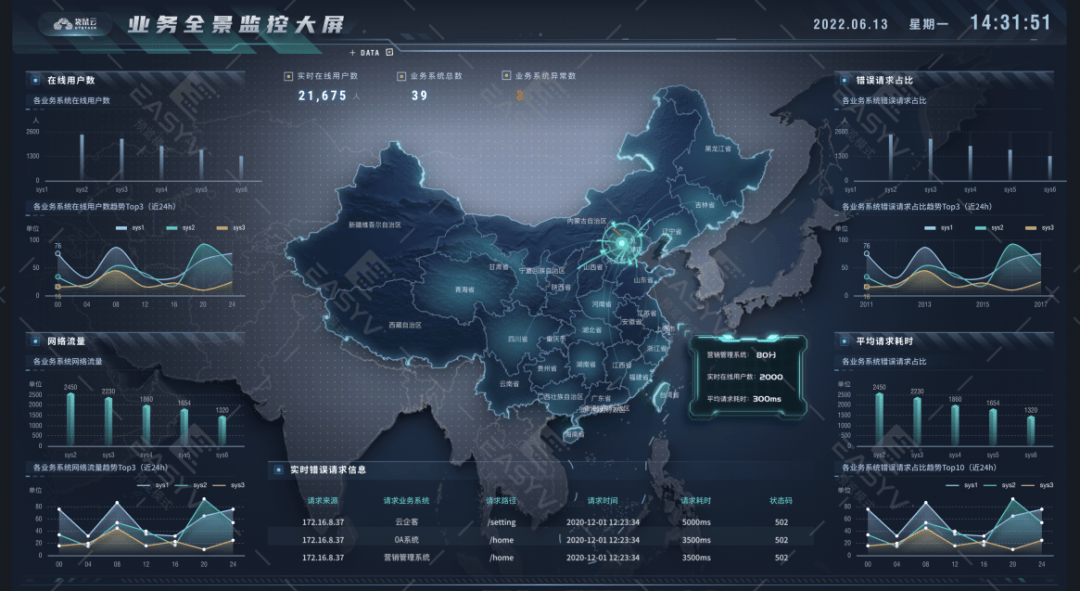Click the 业务系统异常数 indicator icon

[506, 75]
